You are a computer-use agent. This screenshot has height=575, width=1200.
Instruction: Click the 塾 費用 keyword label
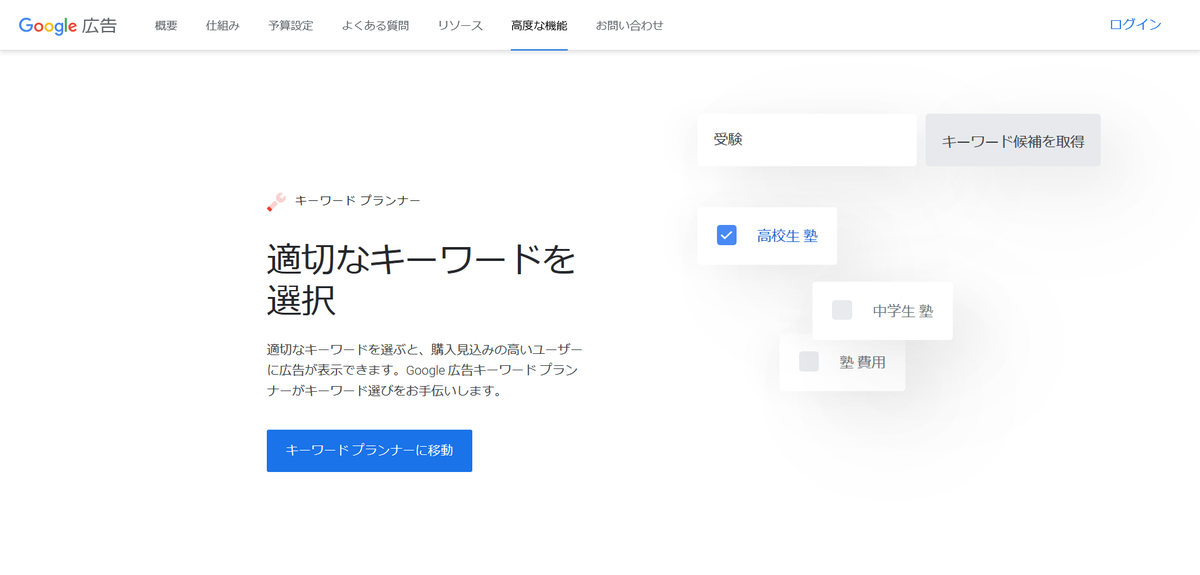[x=863, y=362]
